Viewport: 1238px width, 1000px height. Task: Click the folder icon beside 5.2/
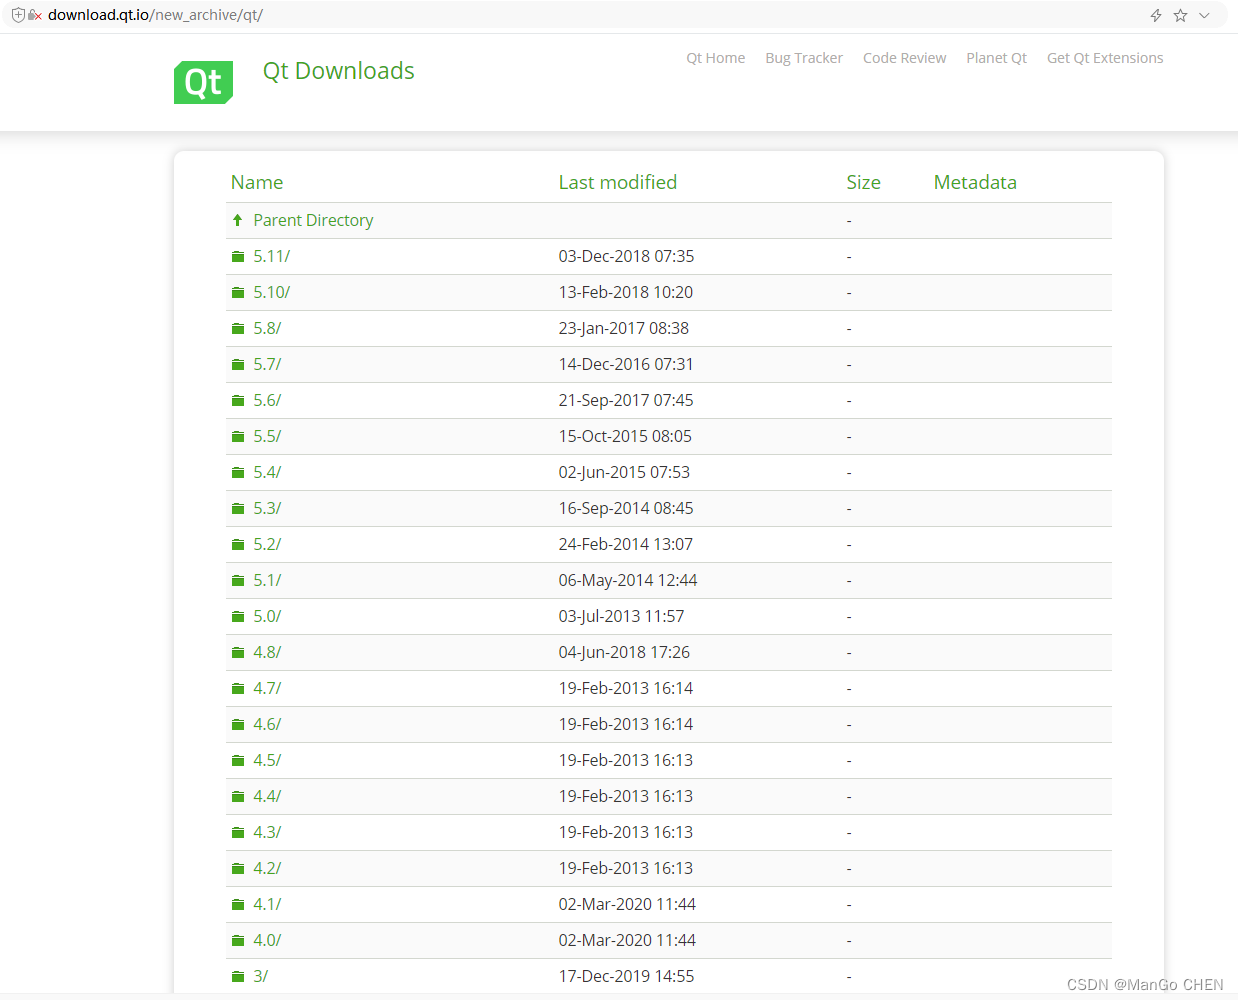(238, 545)
